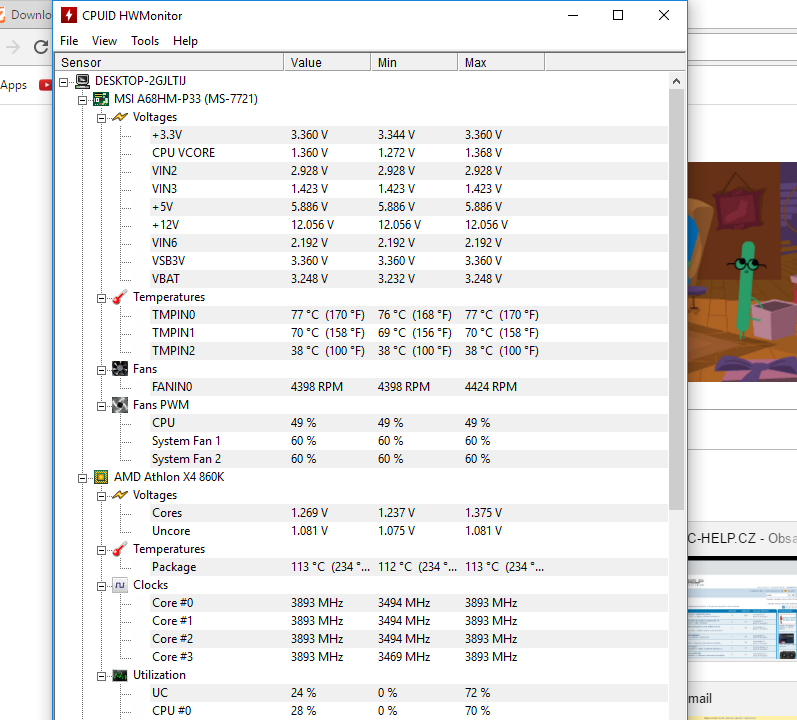Click the Athlon Voltages lightning icon
Viewport: 797px width, 720px height.
point(120,495)
